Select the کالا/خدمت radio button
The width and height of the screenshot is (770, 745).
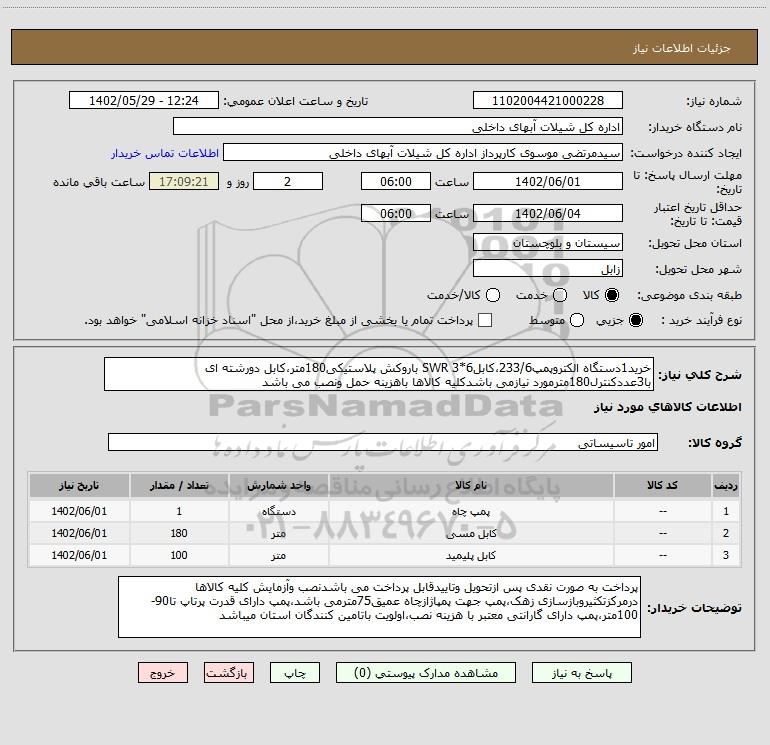(493, 295)
